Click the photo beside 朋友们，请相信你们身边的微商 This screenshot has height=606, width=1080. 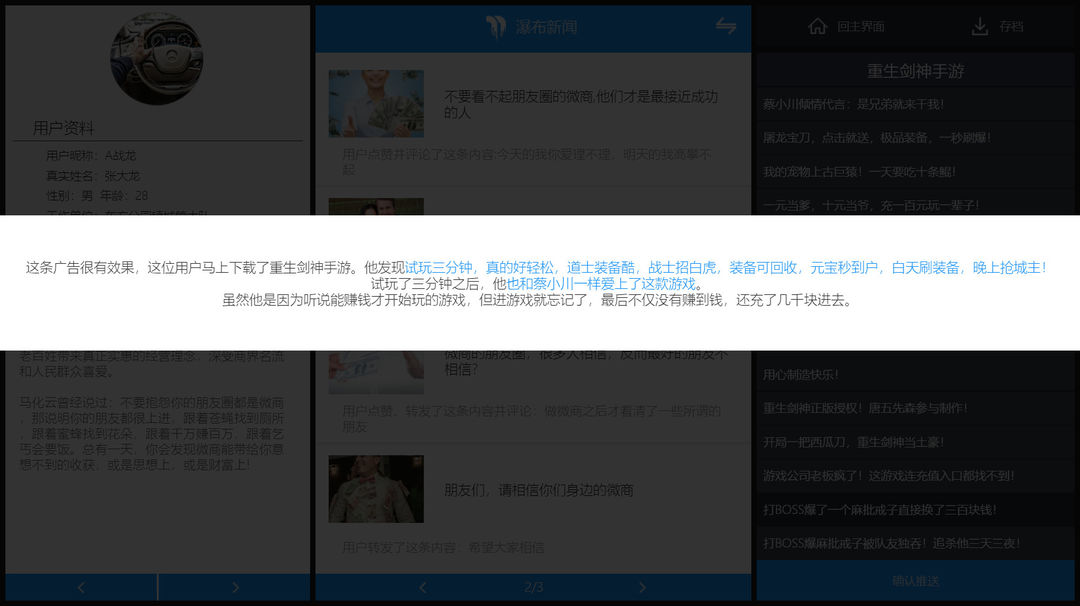(375, 489)
